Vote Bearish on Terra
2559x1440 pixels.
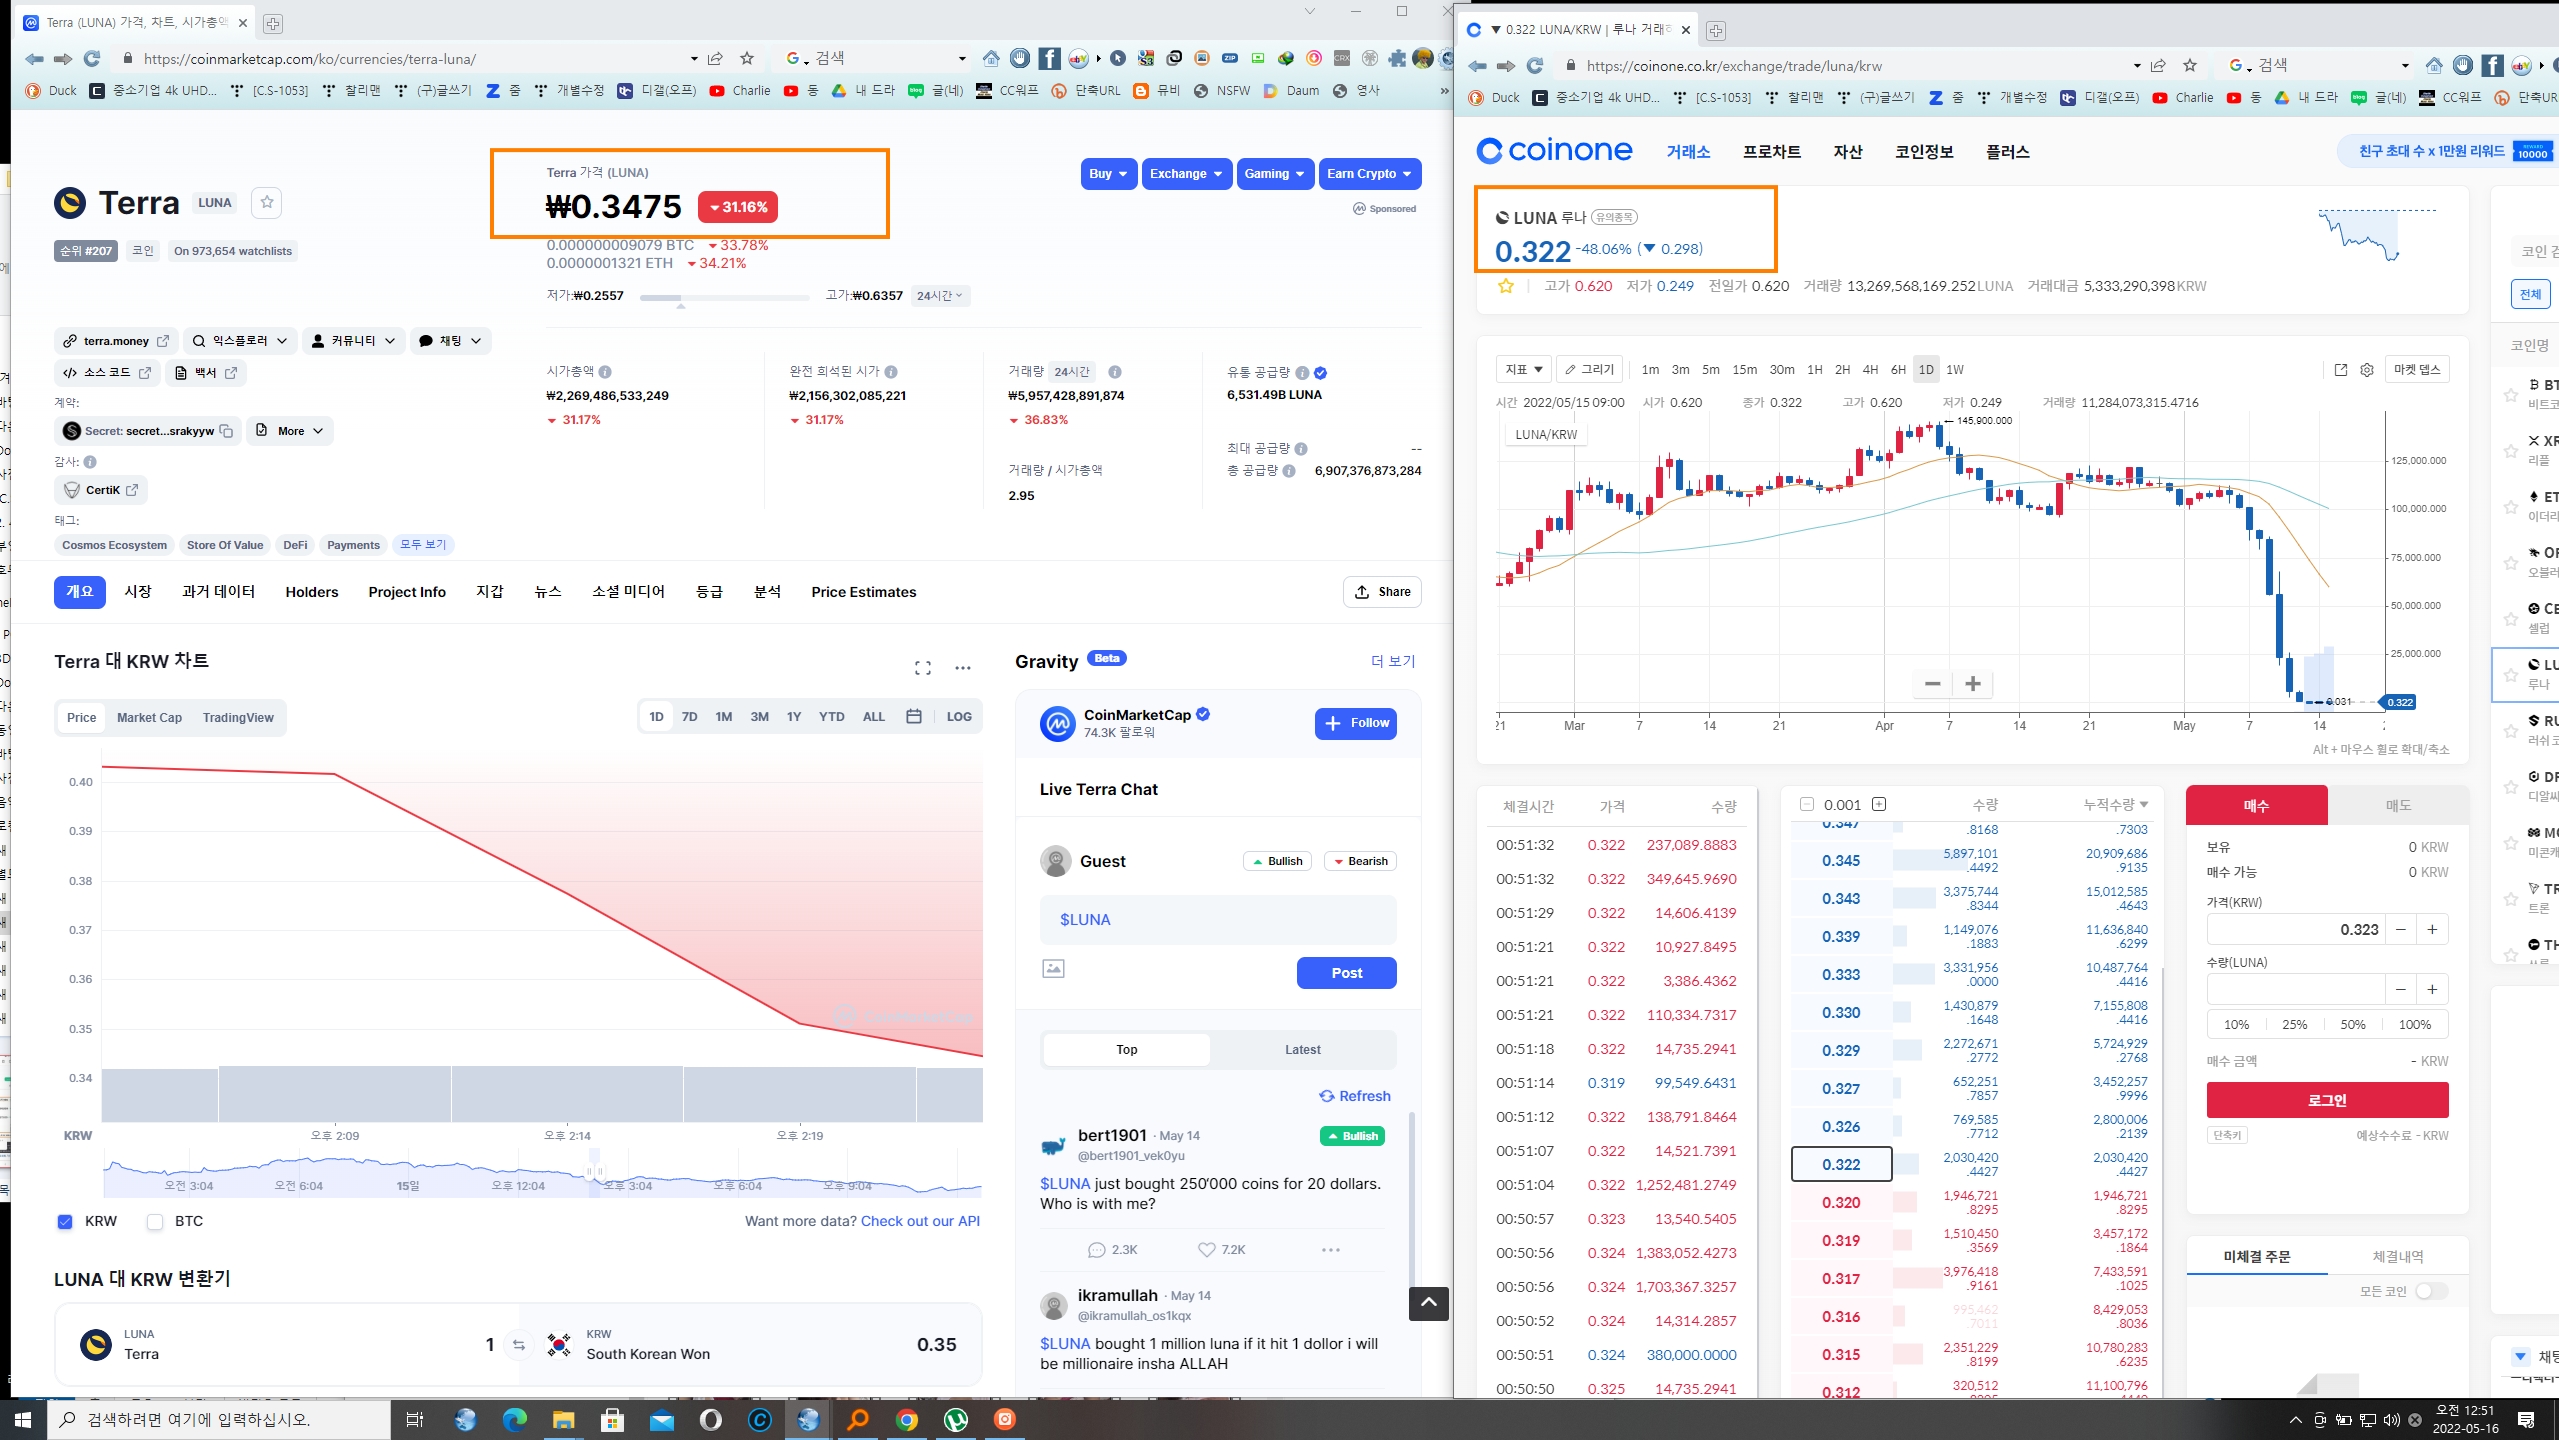[x=1360, y=861]
